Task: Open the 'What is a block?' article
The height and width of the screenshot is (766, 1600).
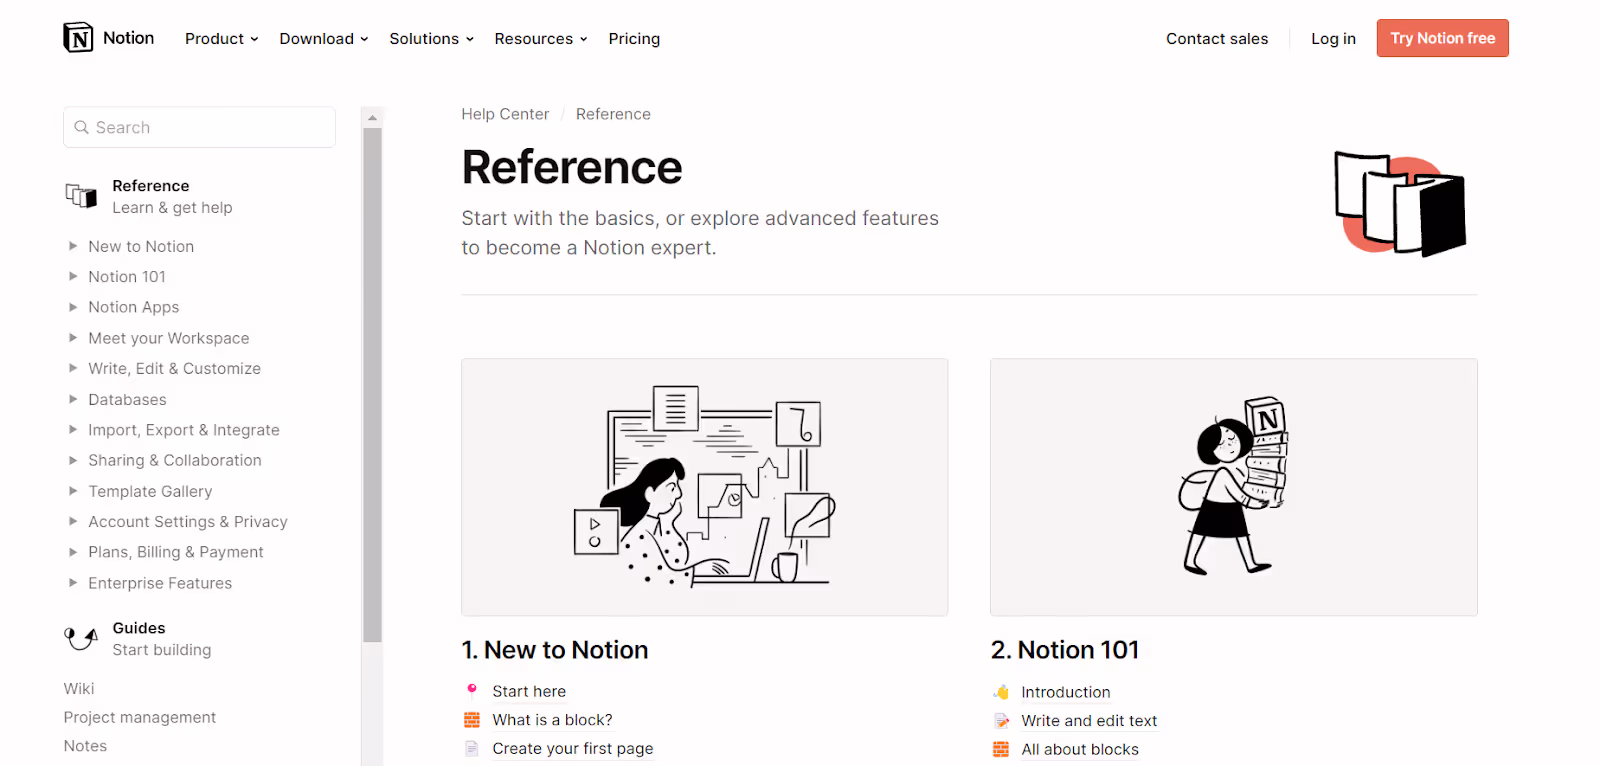Action: [x=552, y=720]
